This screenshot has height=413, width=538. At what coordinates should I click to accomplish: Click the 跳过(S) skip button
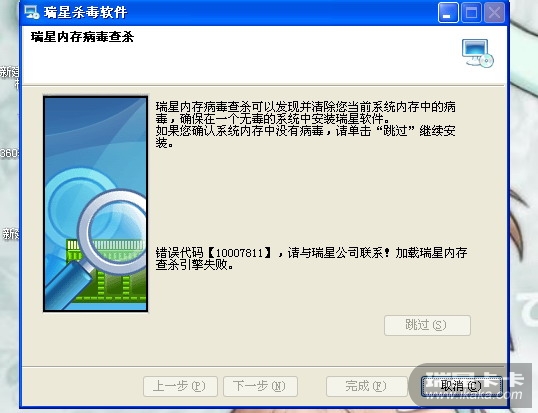point(427,325)
